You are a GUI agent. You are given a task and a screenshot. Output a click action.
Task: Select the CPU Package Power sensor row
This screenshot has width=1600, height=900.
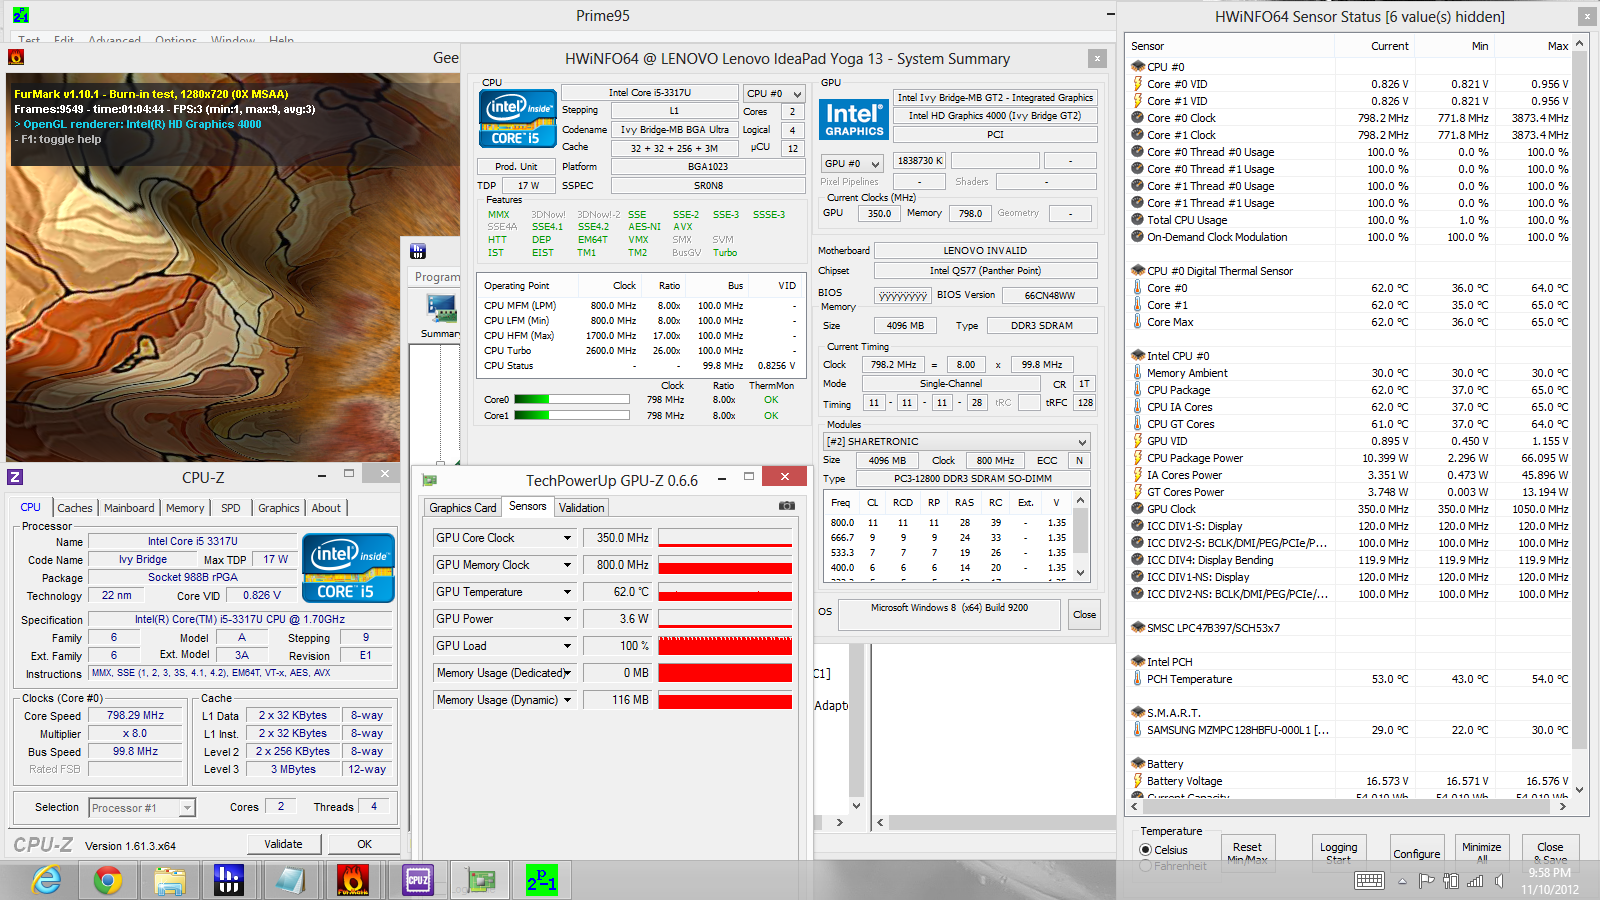point(1350,458)
